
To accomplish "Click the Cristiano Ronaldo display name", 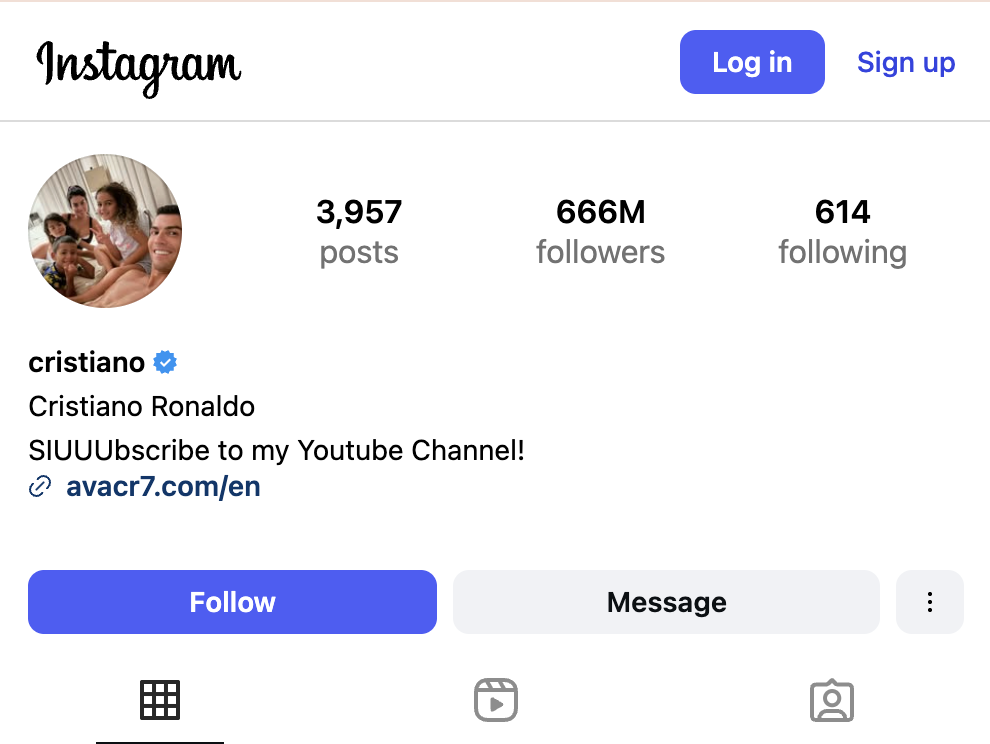I will [142, 407].
